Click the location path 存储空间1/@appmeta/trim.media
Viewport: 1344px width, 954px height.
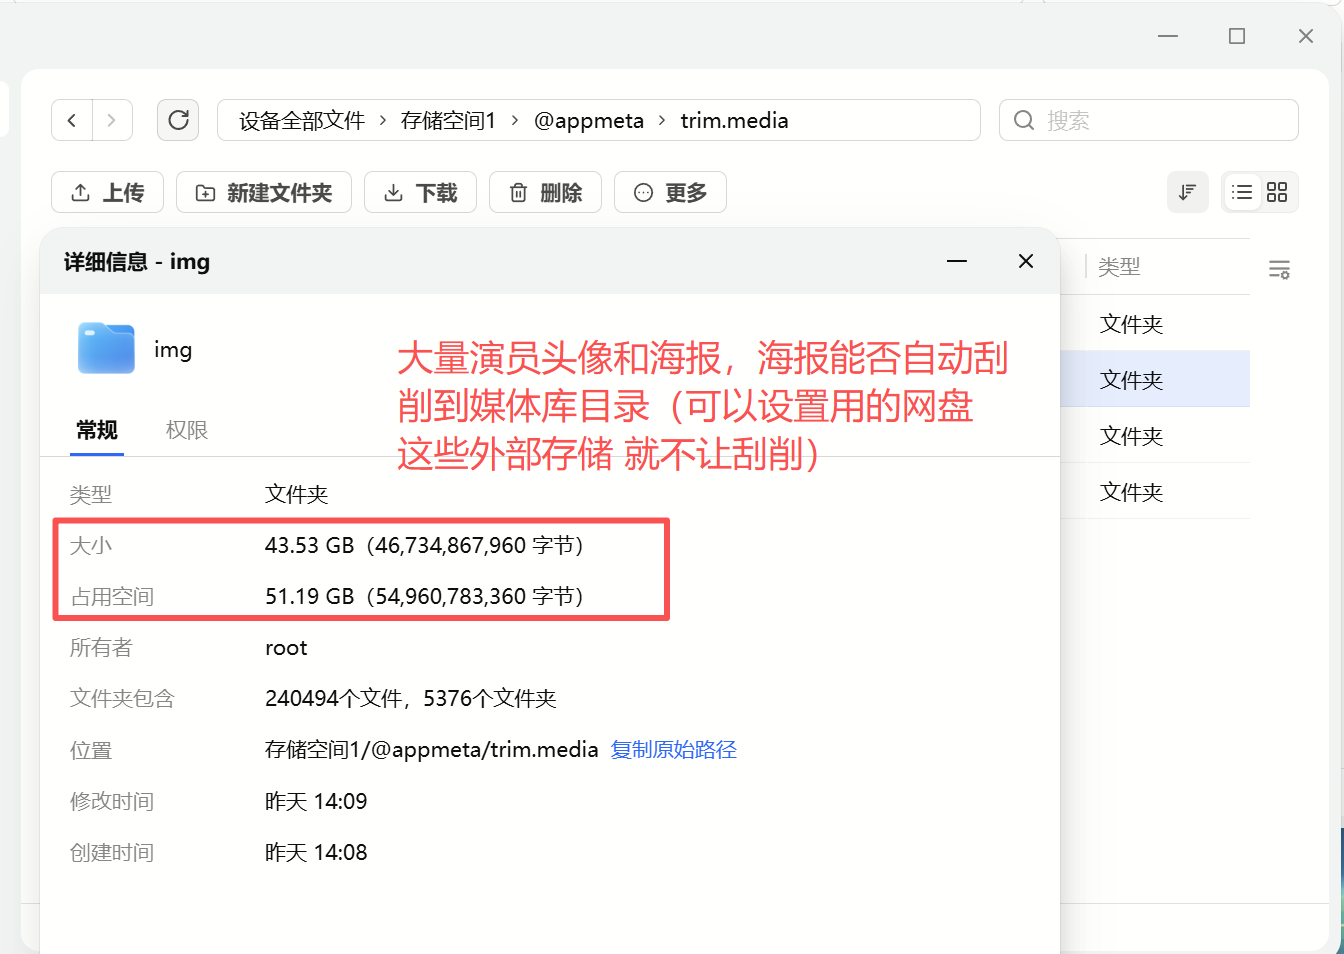431,750
